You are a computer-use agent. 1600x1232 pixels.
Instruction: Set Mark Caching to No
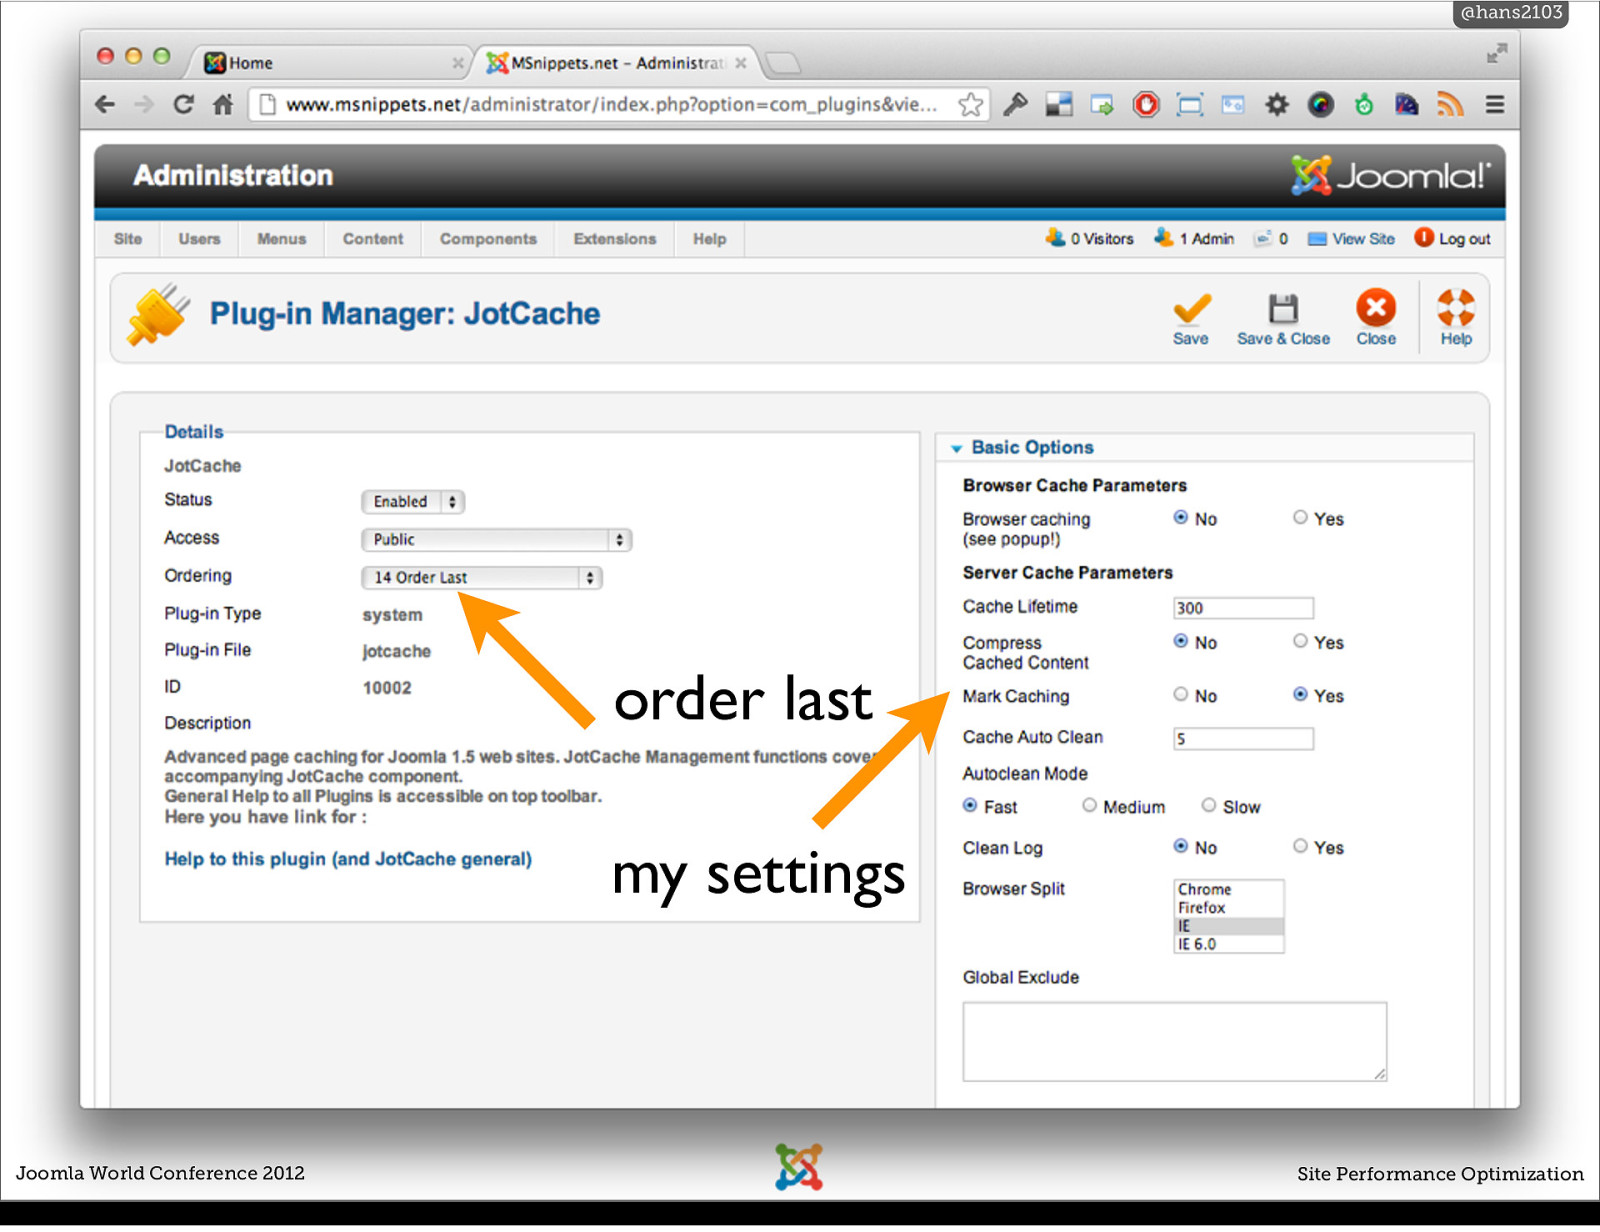1181,694
